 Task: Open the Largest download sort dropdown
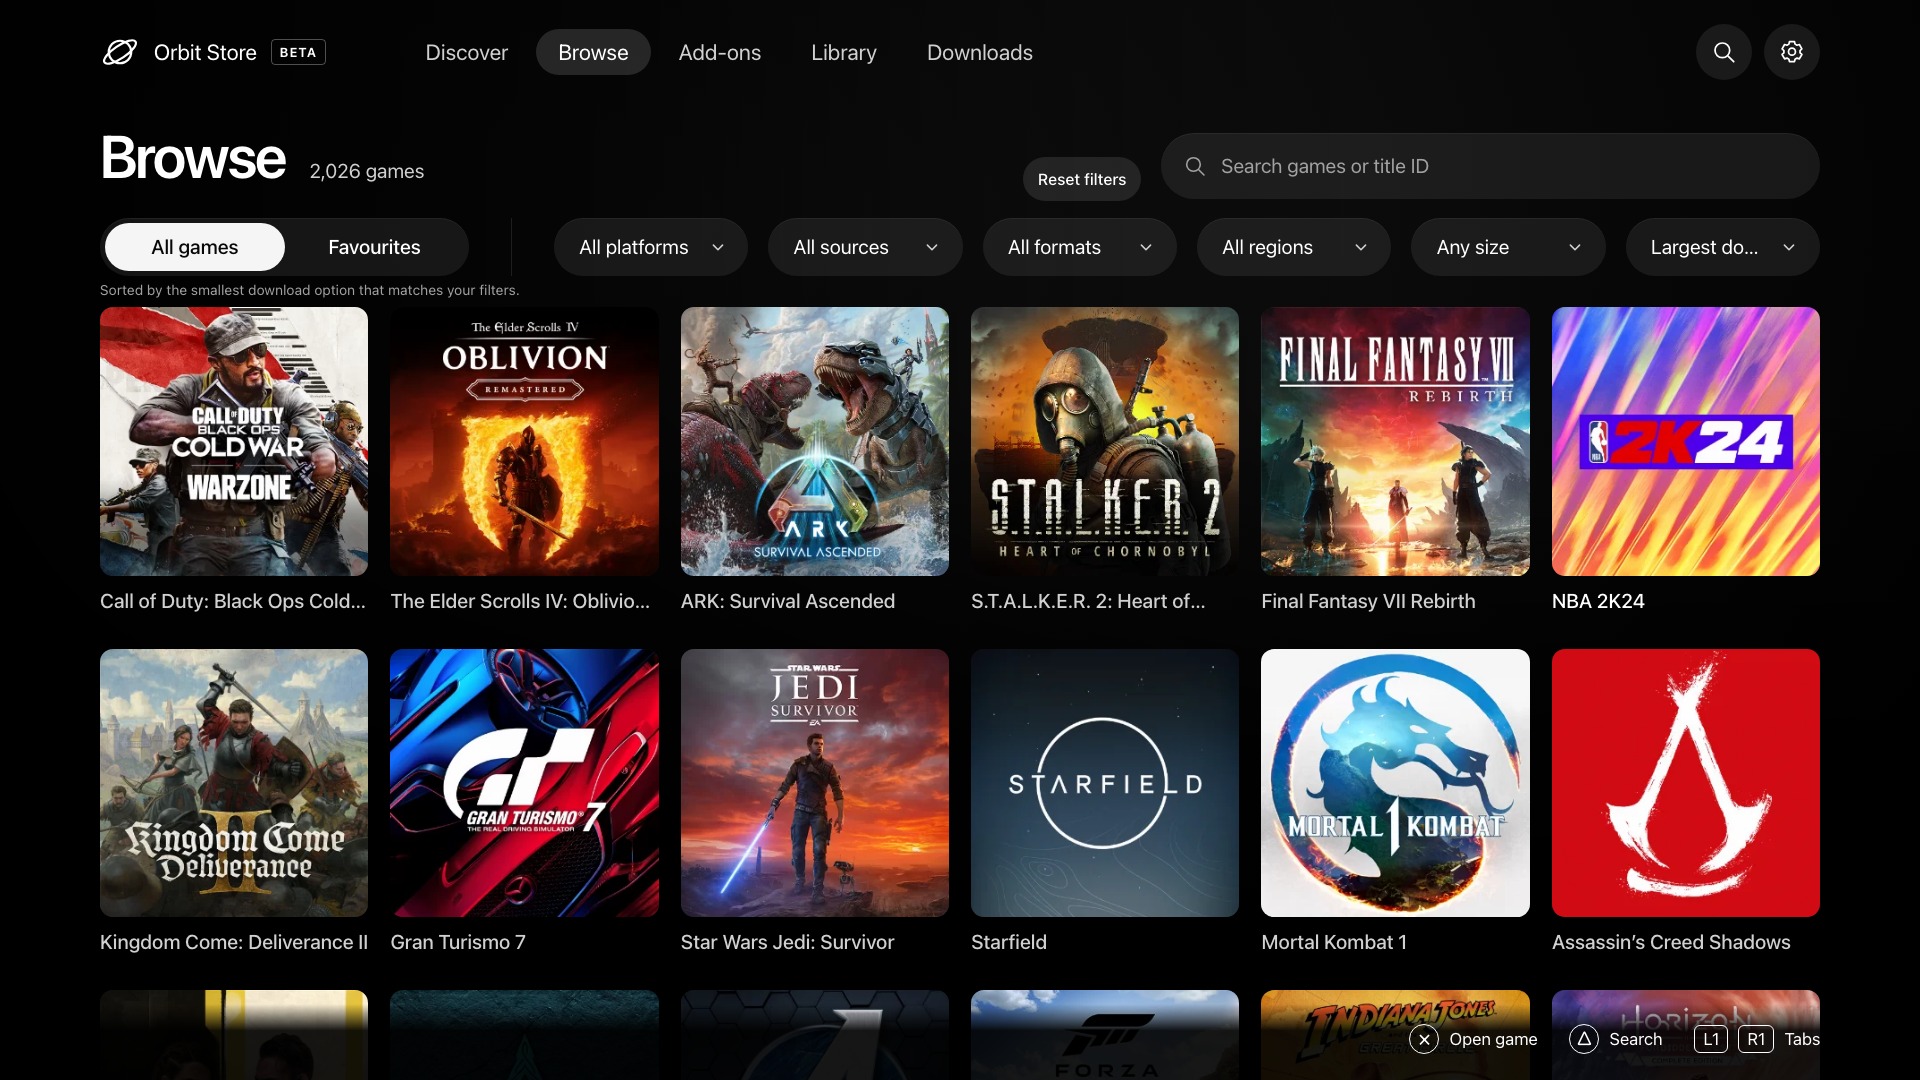coord(1723,247)
